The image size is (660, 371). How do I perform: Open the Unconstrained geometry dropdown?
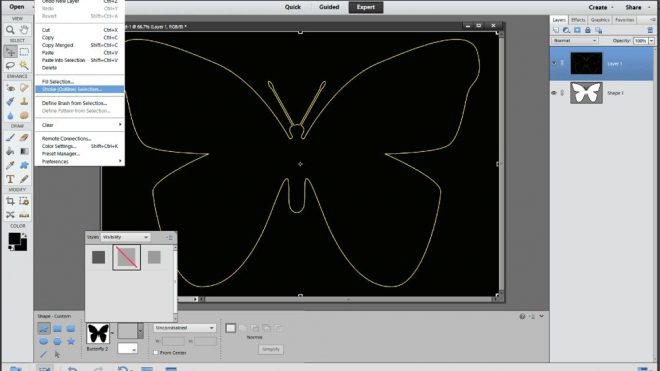coord(185,328)
